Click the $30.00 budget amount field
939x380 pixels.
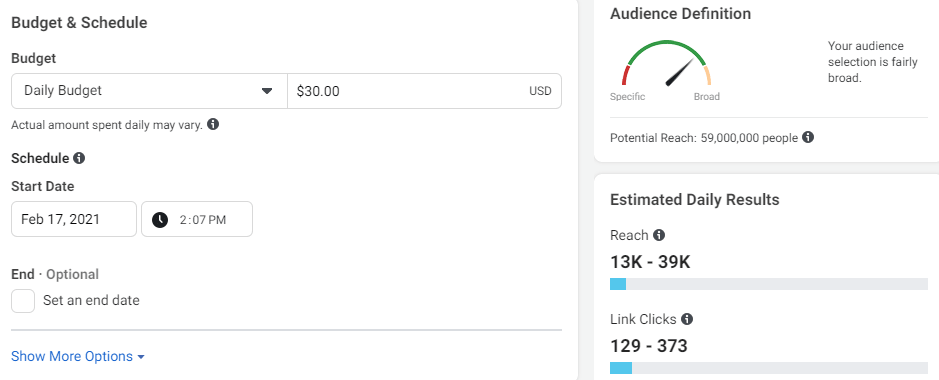[425, 91]
